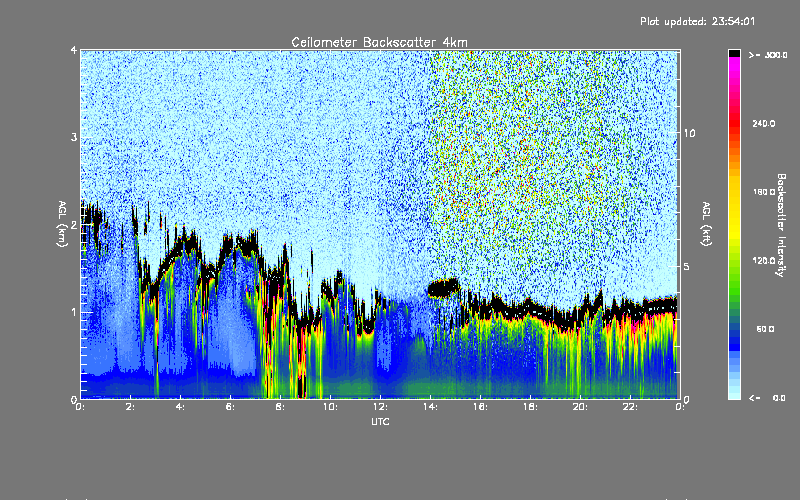The height and width of the screenshot is (500, 800).
Task: Click the '1' km tick on left axis
Action: 74,312
